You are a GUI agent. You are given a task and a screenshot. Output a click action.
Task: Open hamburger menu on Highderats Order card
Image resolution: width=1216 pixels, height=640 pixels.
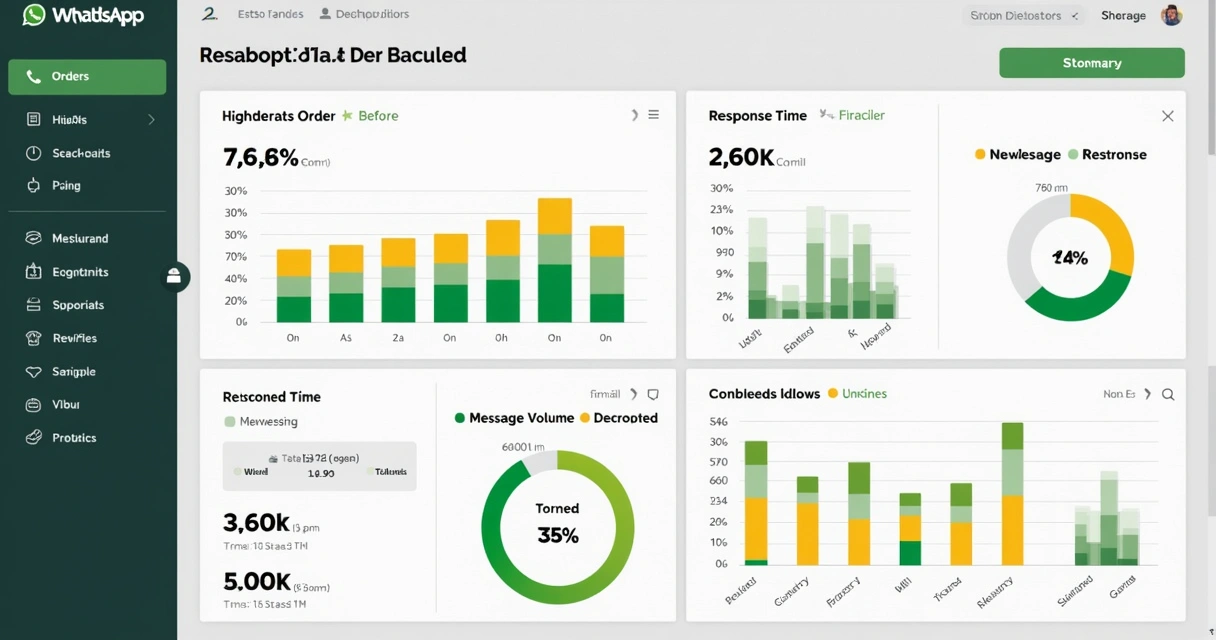pyautogui.click(x=653, y=115)
